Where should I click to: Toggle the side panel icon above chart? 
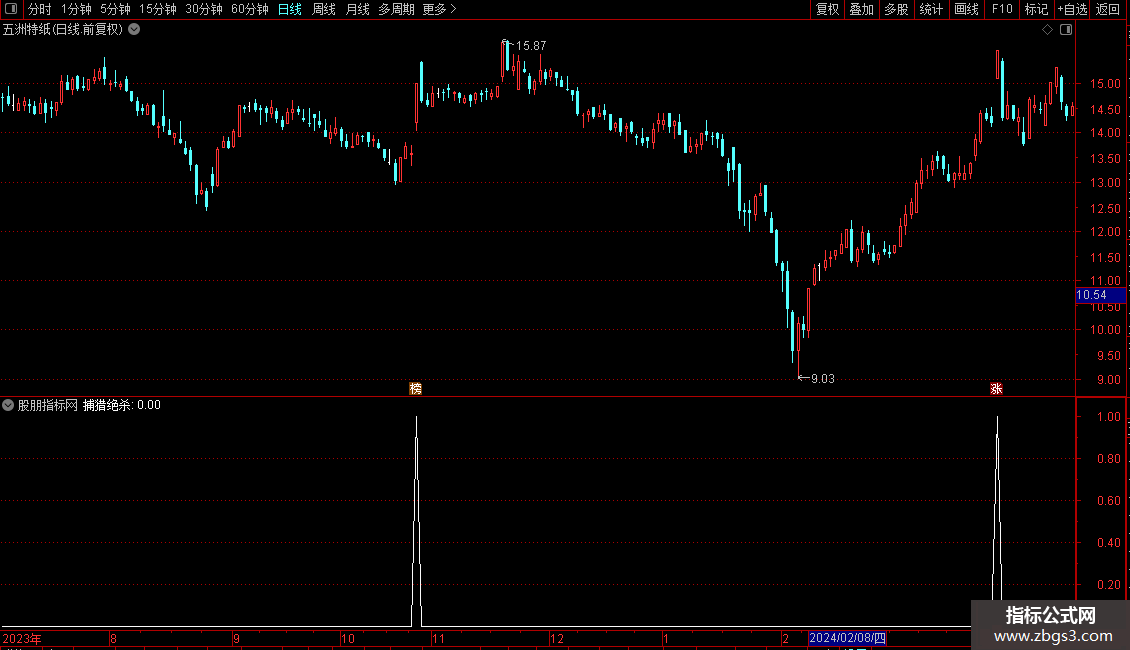1066,30
